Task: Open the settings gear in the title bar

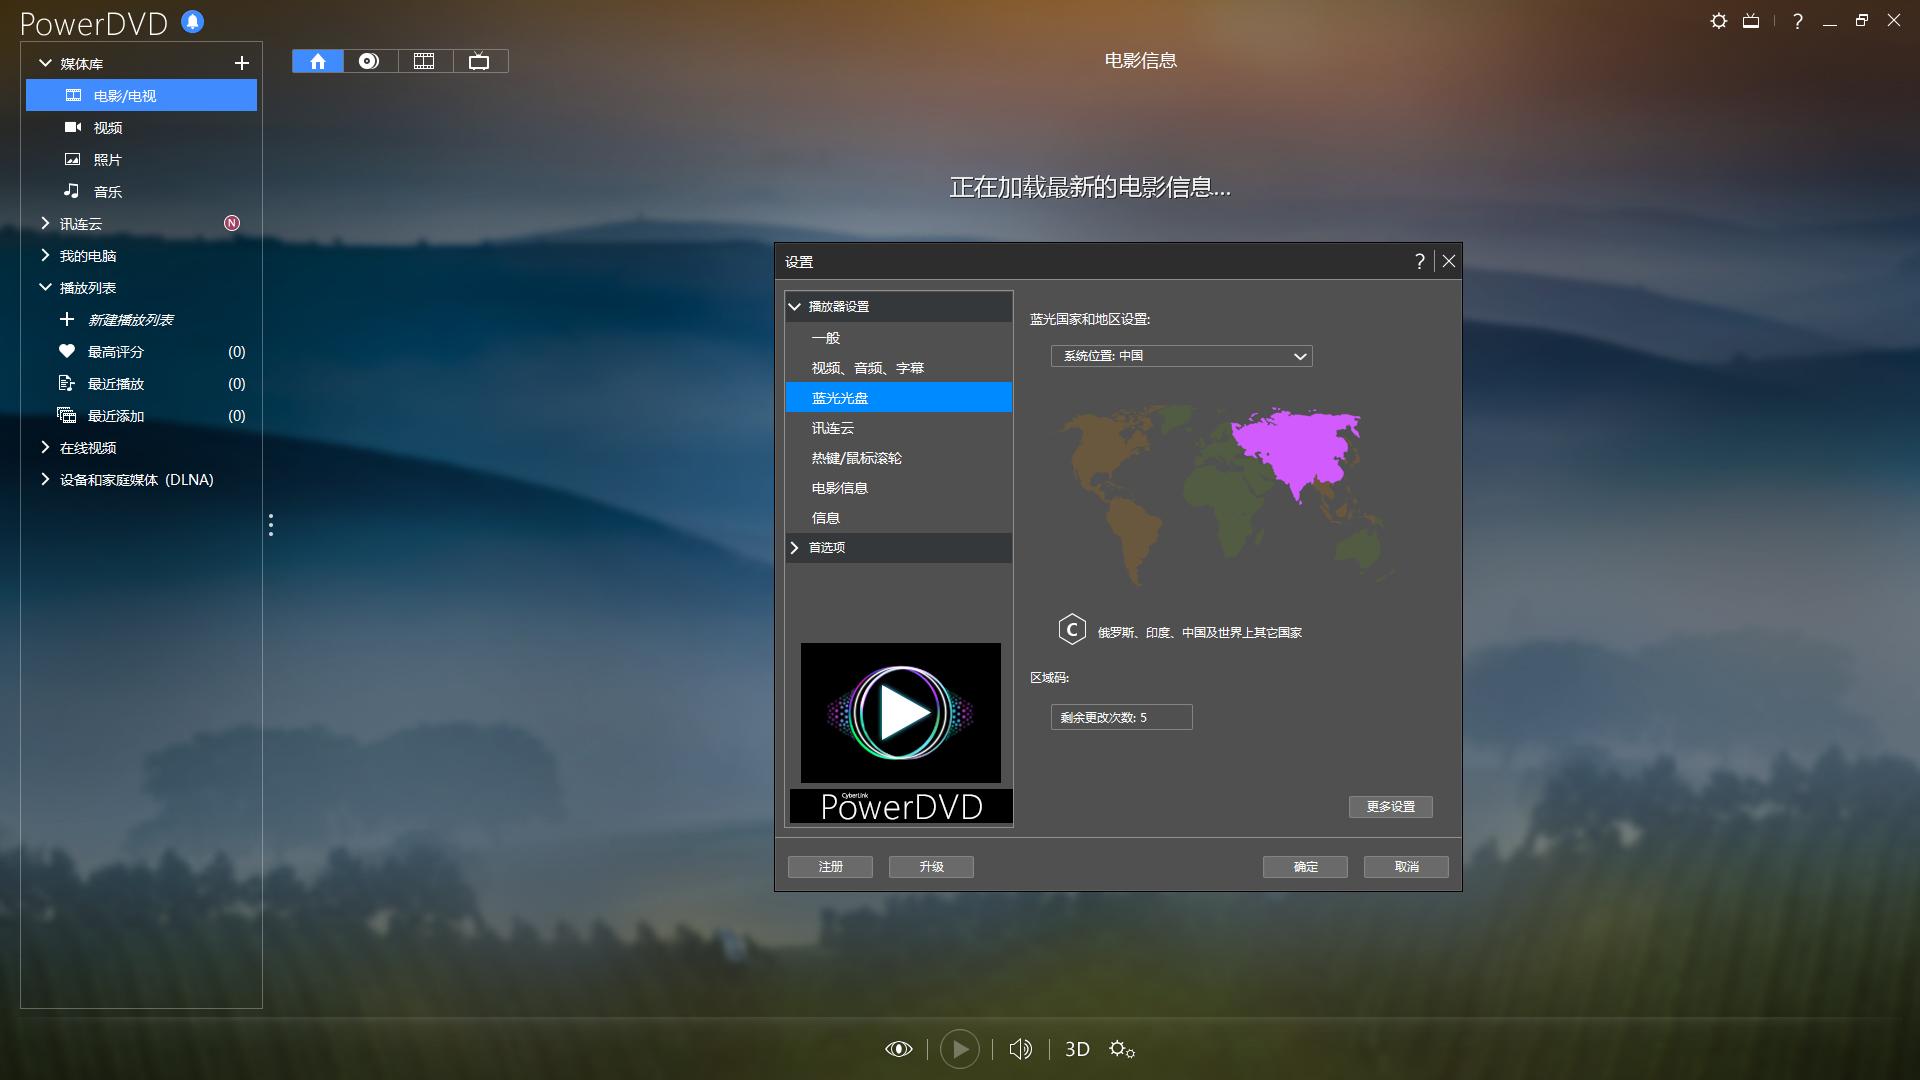Action: click(x=1719, y=20)
